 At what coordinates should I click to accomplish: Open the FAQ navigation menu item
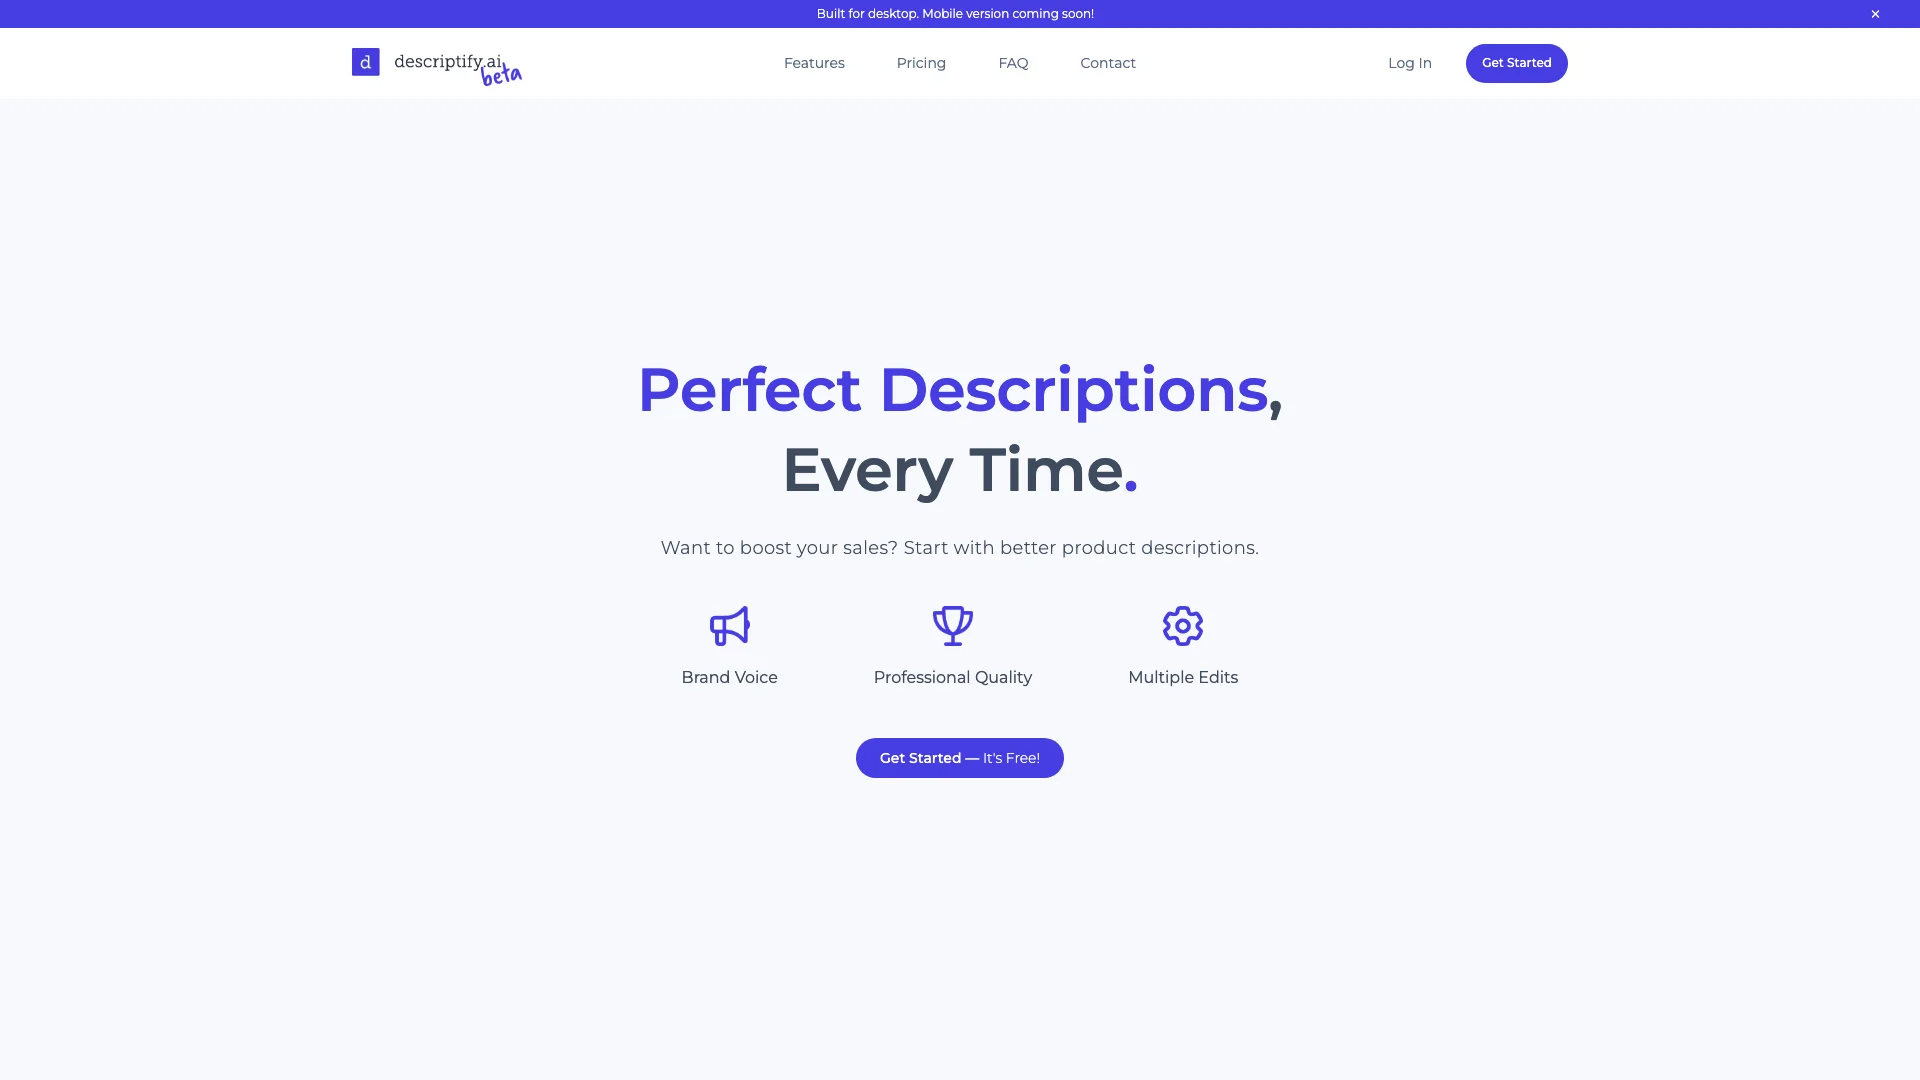click(1013, 62)
